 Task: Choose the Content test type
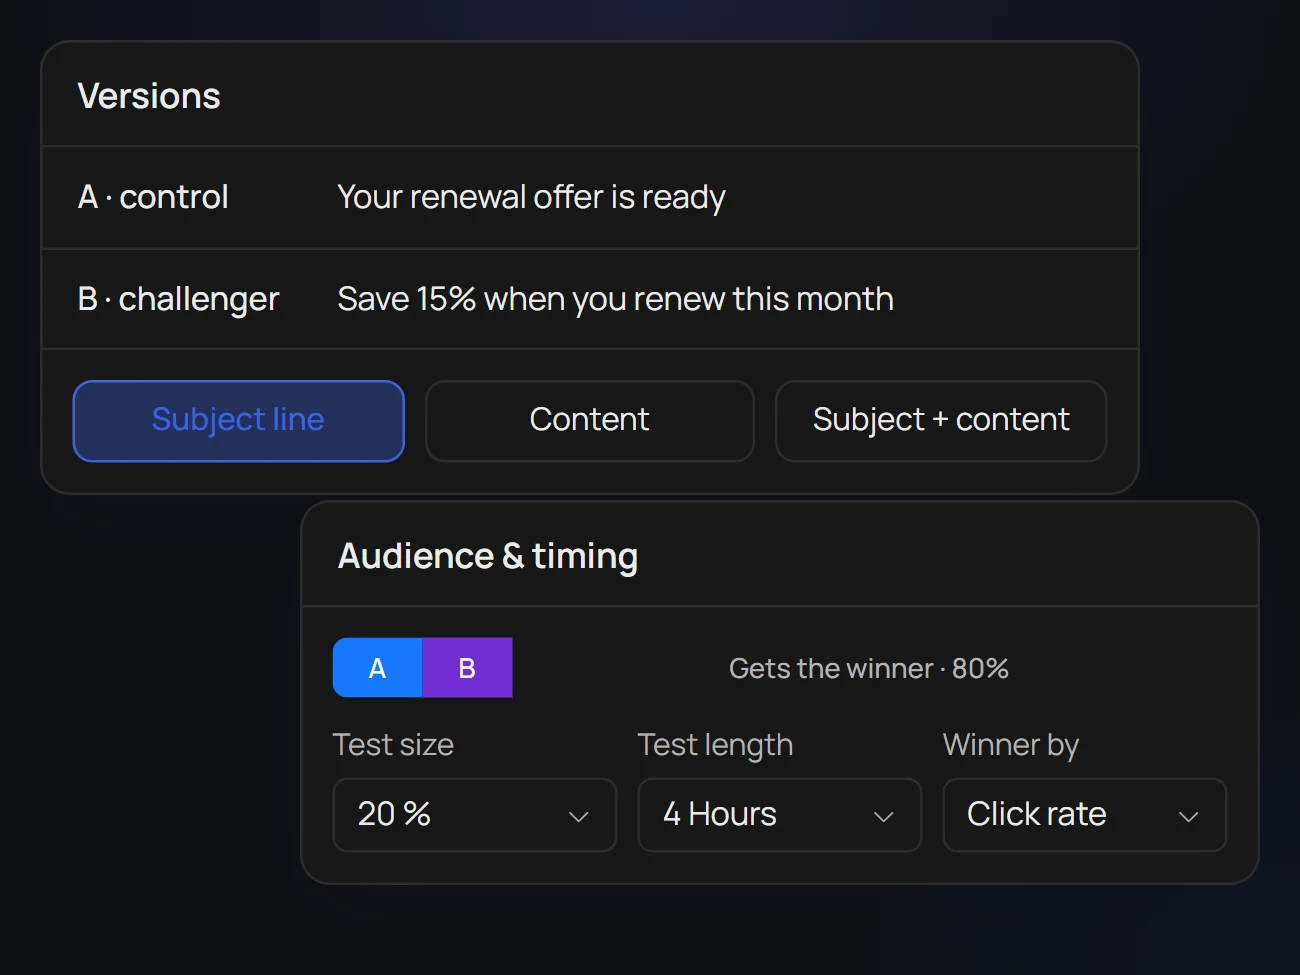[x=589, y=421]
